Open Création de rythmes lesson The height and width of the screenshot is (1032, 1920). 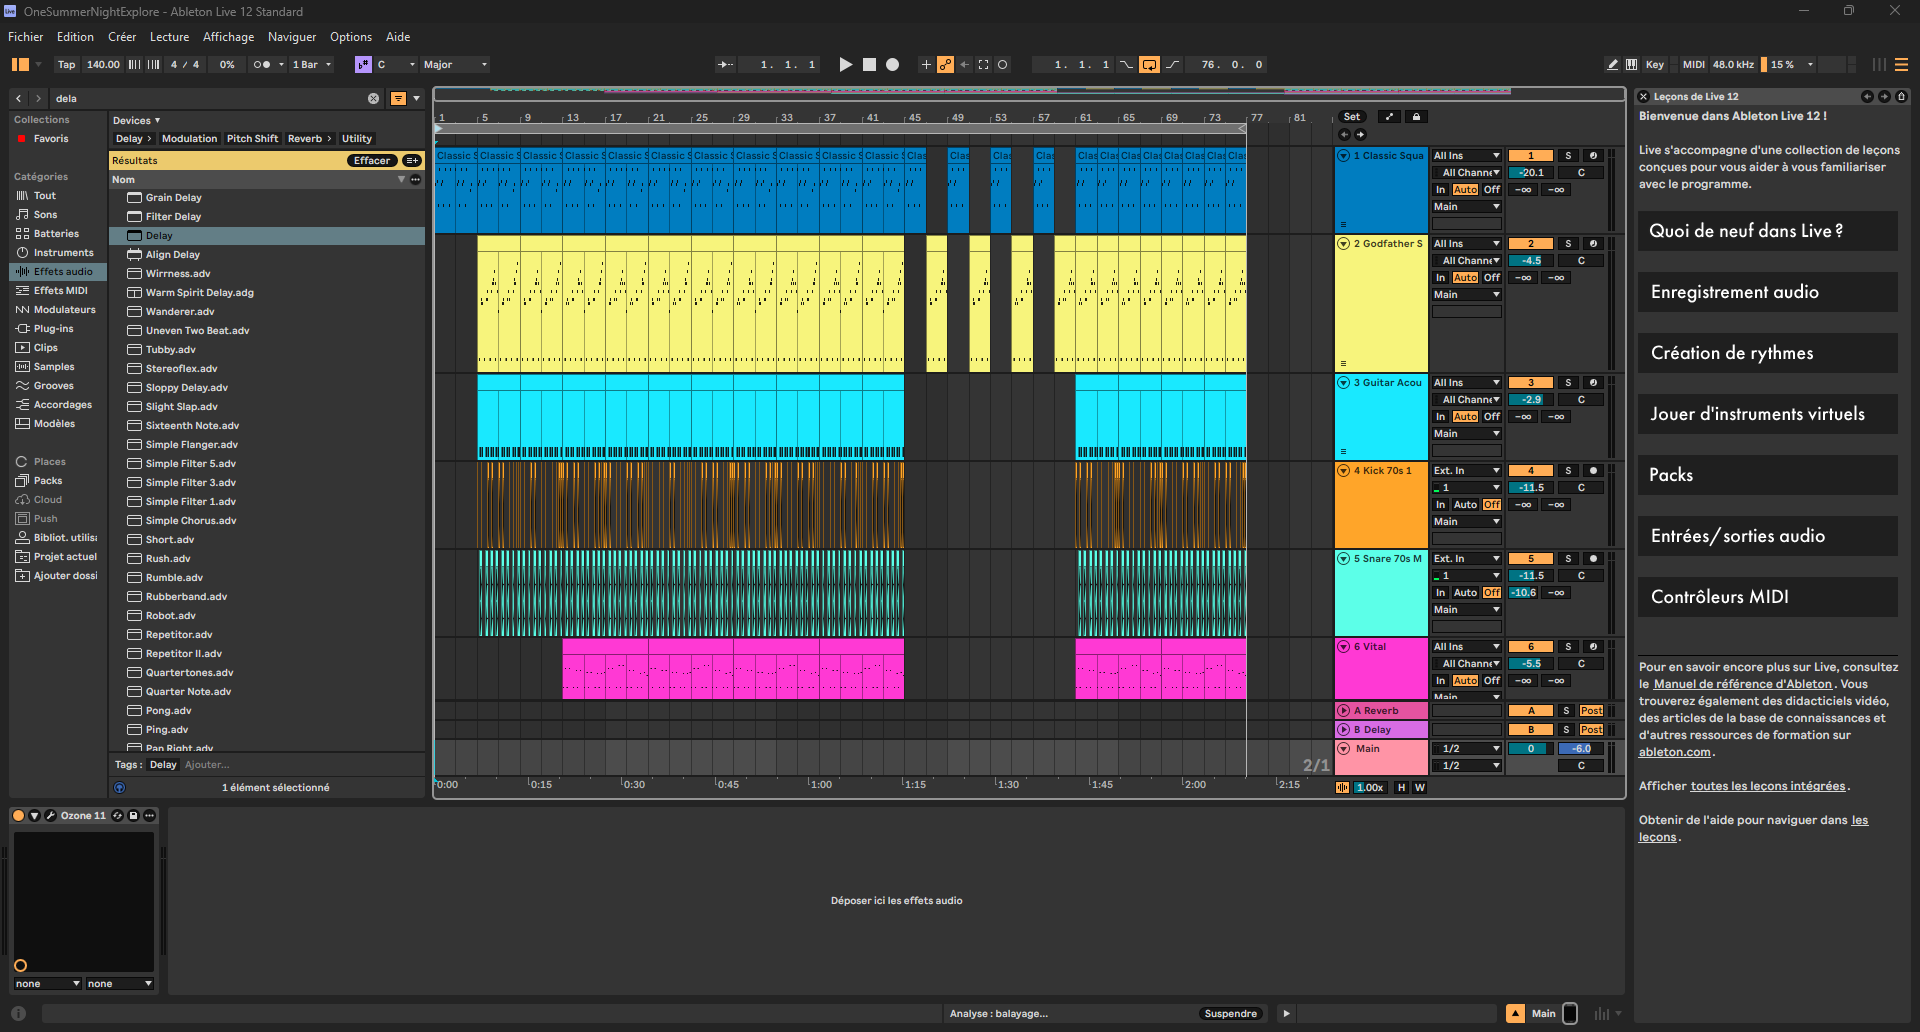[1767, 353]
